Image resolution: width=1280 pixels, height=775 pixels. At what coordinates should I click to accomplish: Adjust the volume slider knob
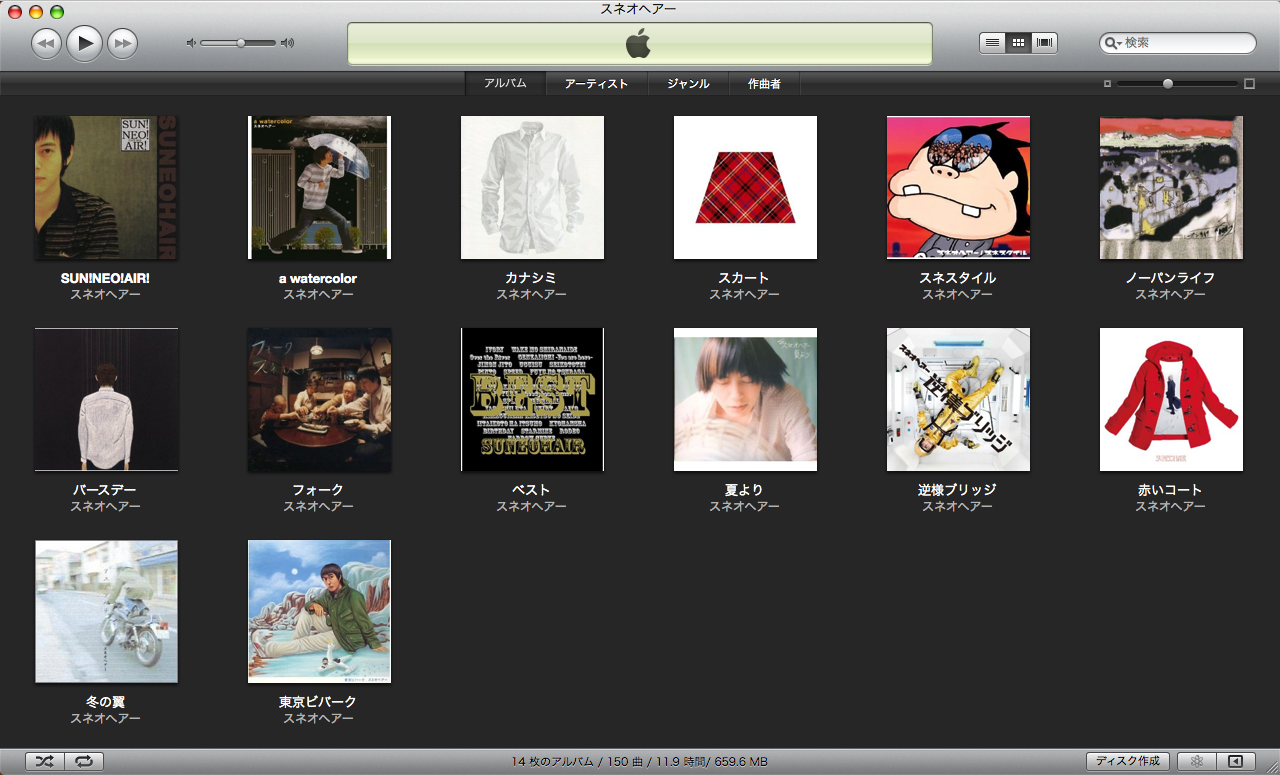[x=241, y=43]
